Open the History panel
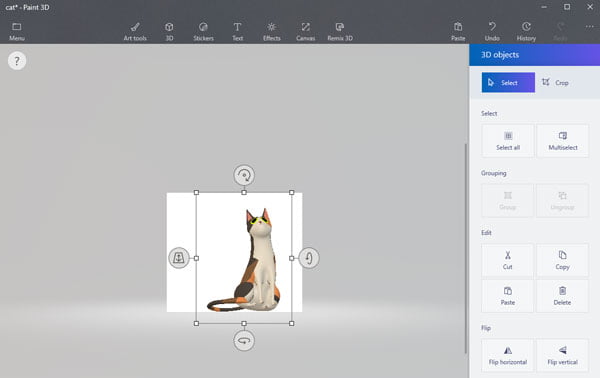The image size is (600, 378). tap(526, 32)
